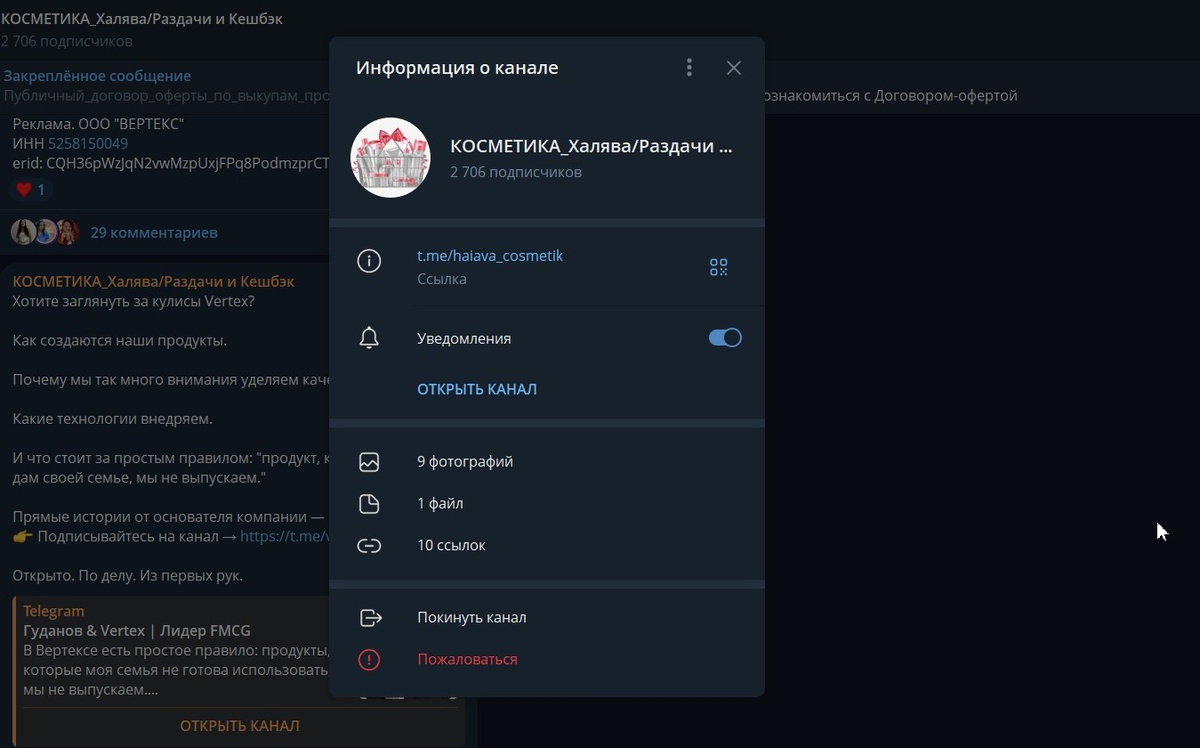Click the channel avatar picture
The image size is (1200, 748).
pyautogui.click(x=390, y=158)
